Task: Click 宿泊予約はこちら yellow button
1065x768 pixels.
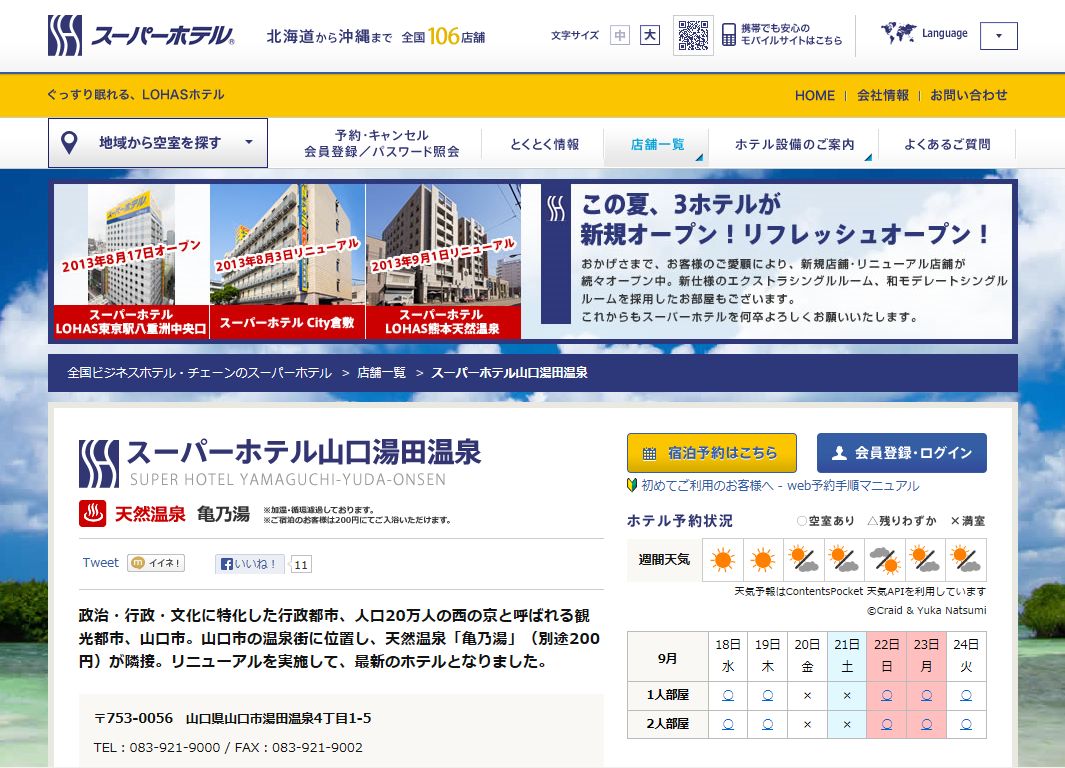Action: coord(712,453)
